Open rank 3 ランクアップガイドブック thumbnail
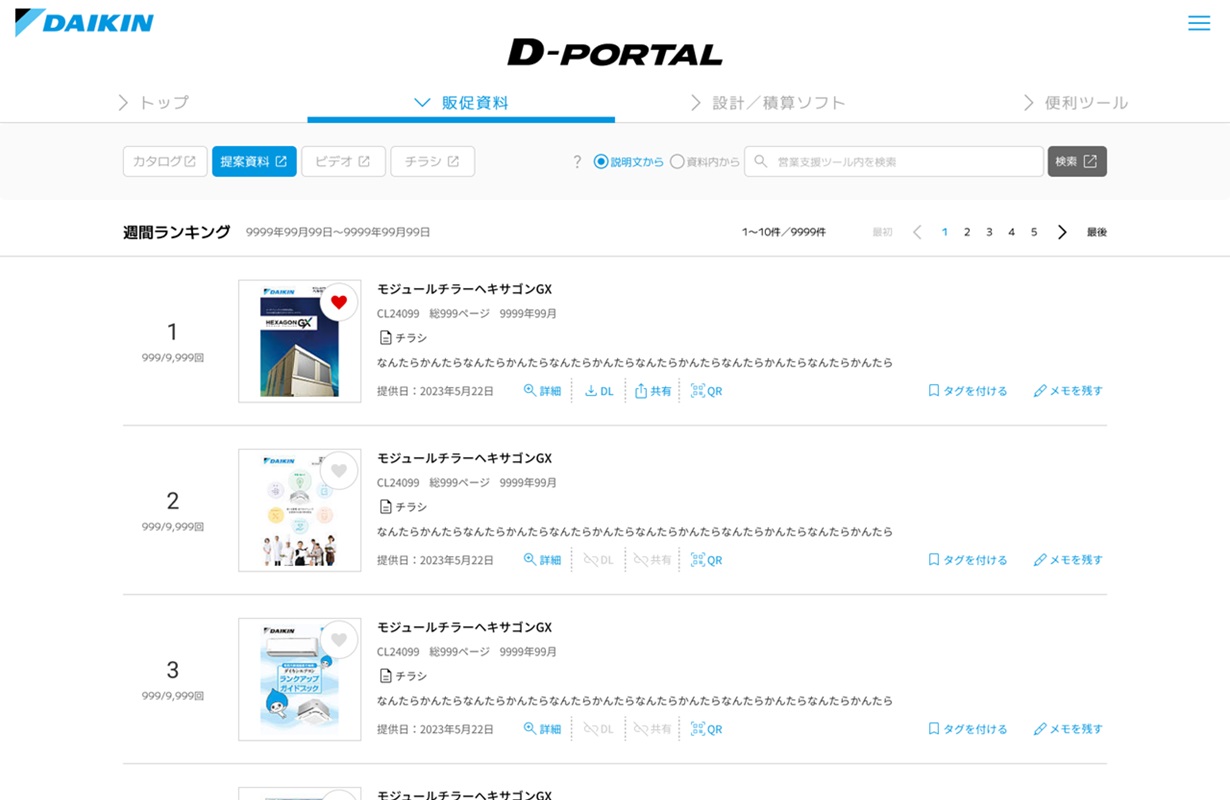The image size is (1230, 800). [x=300, y=679]
